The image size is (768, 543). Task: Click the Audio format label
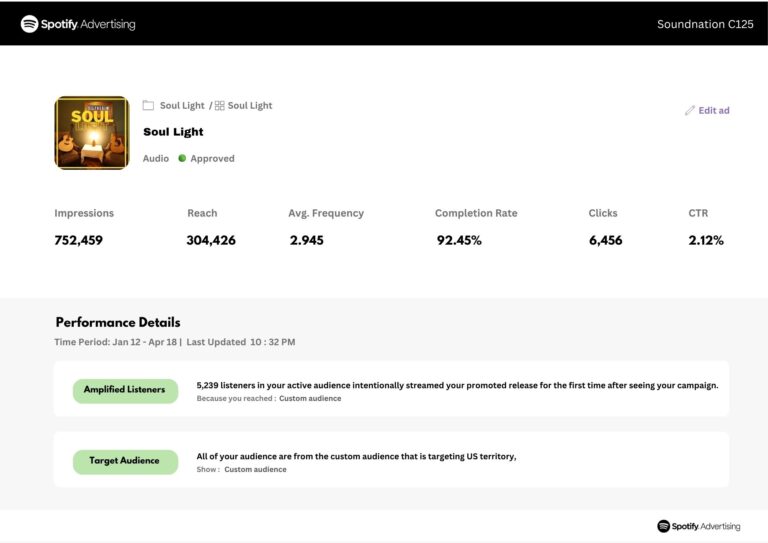[156, 159]
